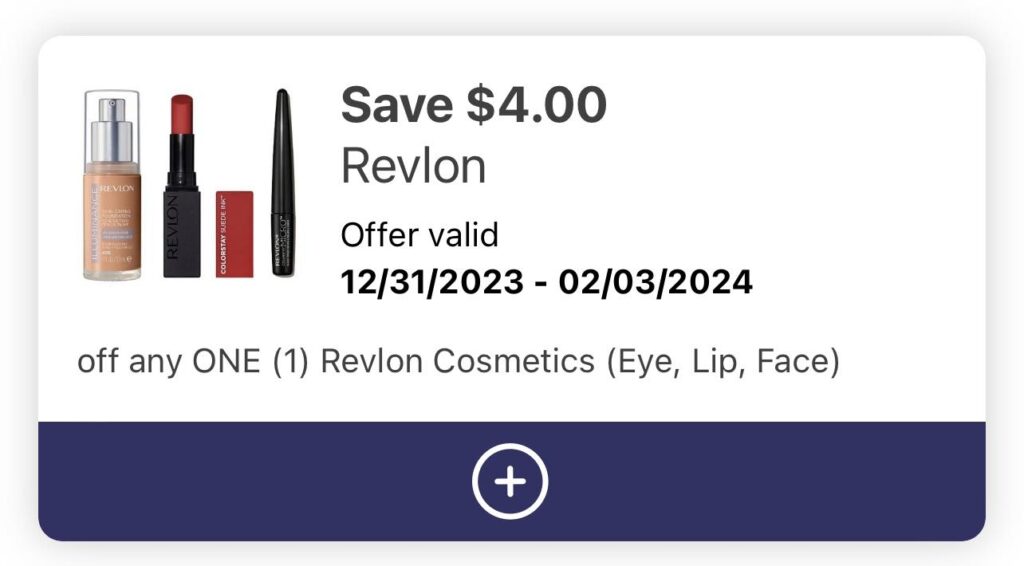Click the Revlon eyeliner pen image
The width and height of the screenshot is (1024, 566).
[283, 183]
